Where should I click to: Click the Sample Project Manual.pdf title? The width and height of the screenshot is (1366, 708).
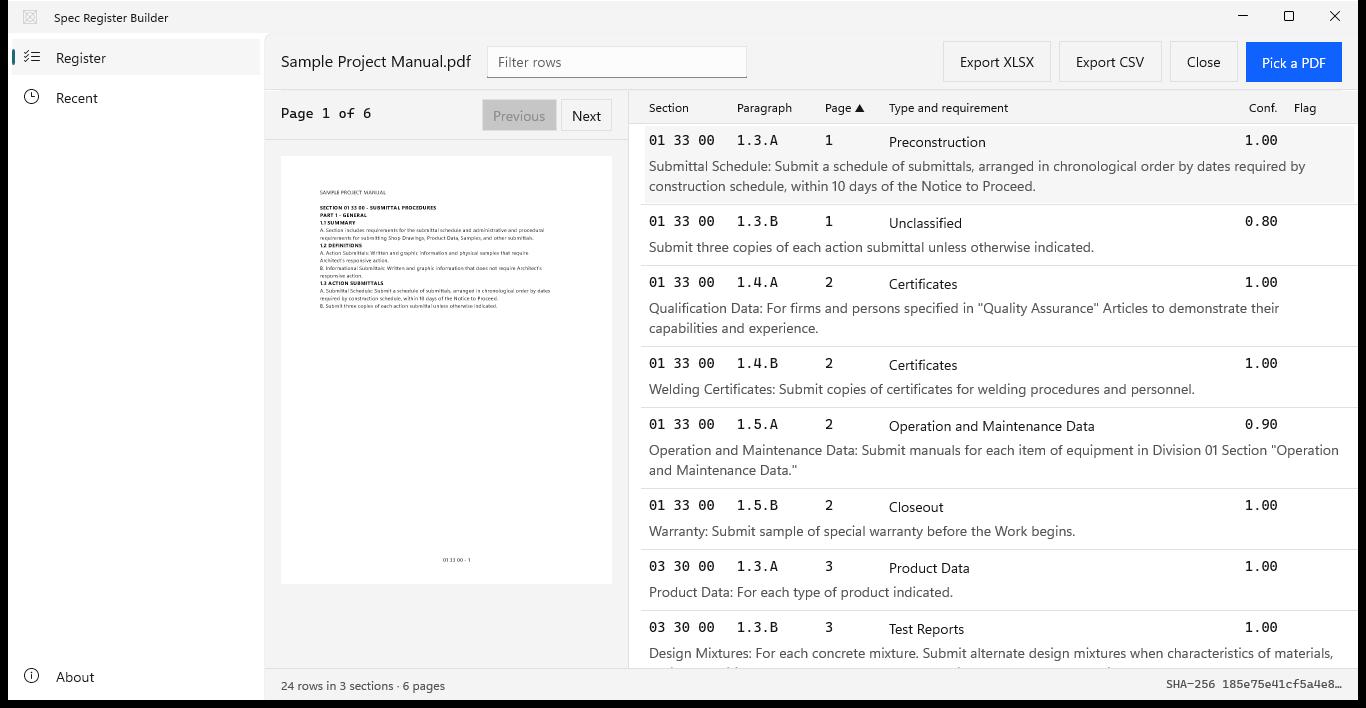point(376,61)
